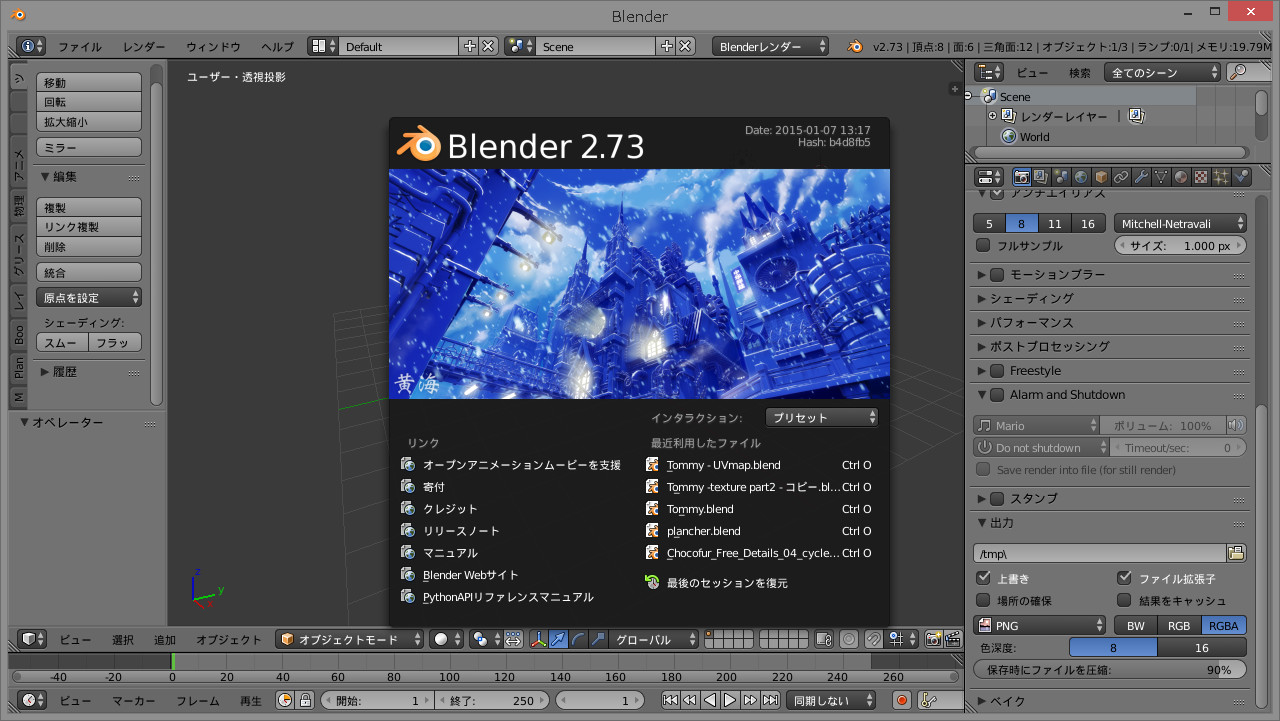The width and height of the screenshot is (1280, 721).
Task: Open the Object properties tab cube icon
Action: click(x=1101, y=177)
